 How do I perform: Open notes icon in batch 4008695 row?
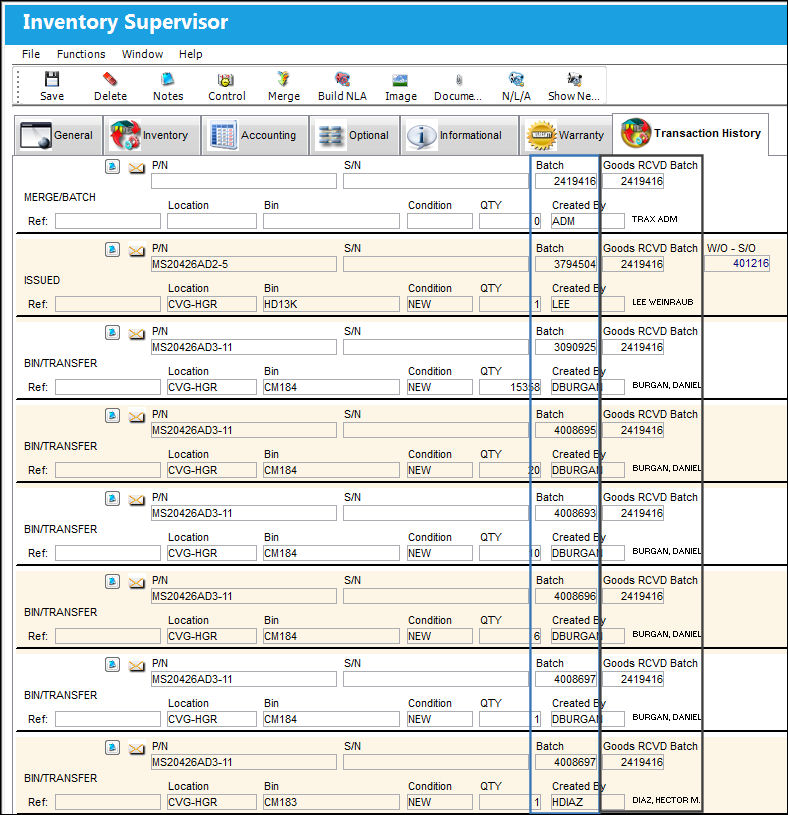pyautogui.click(x=112, y=415)
